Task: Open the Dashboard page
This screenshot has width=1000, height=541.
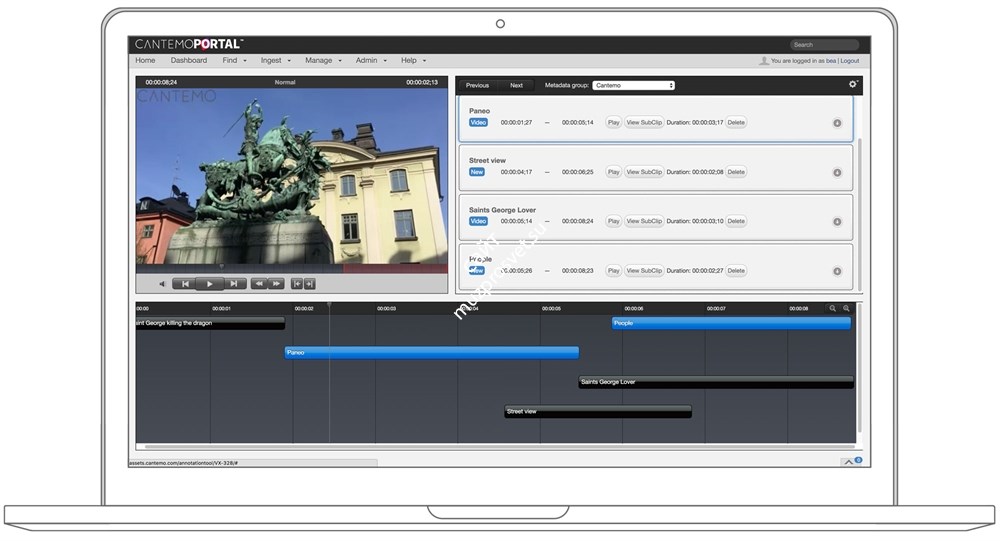Action: tap(189, 61)
